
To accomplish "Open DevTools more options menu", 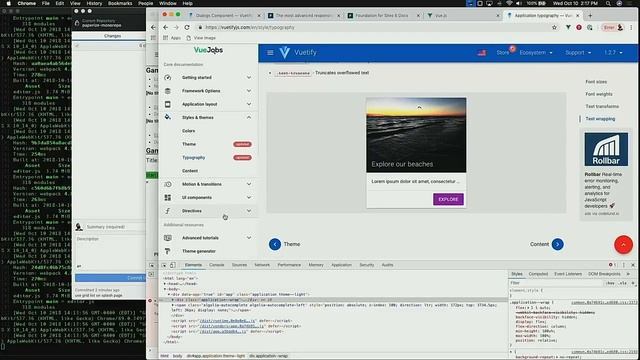I will (x=624, y=265).
